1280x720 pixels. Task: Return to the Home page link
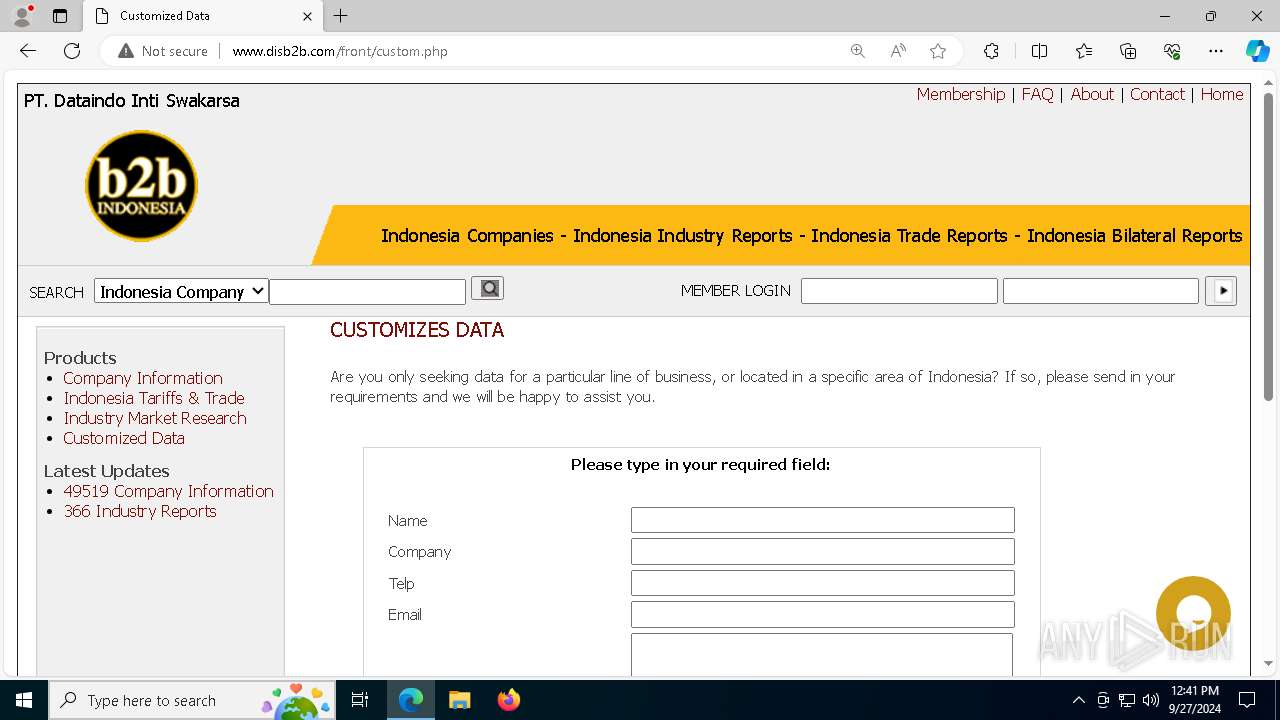pyautogui.click(x=1222, y=94)
